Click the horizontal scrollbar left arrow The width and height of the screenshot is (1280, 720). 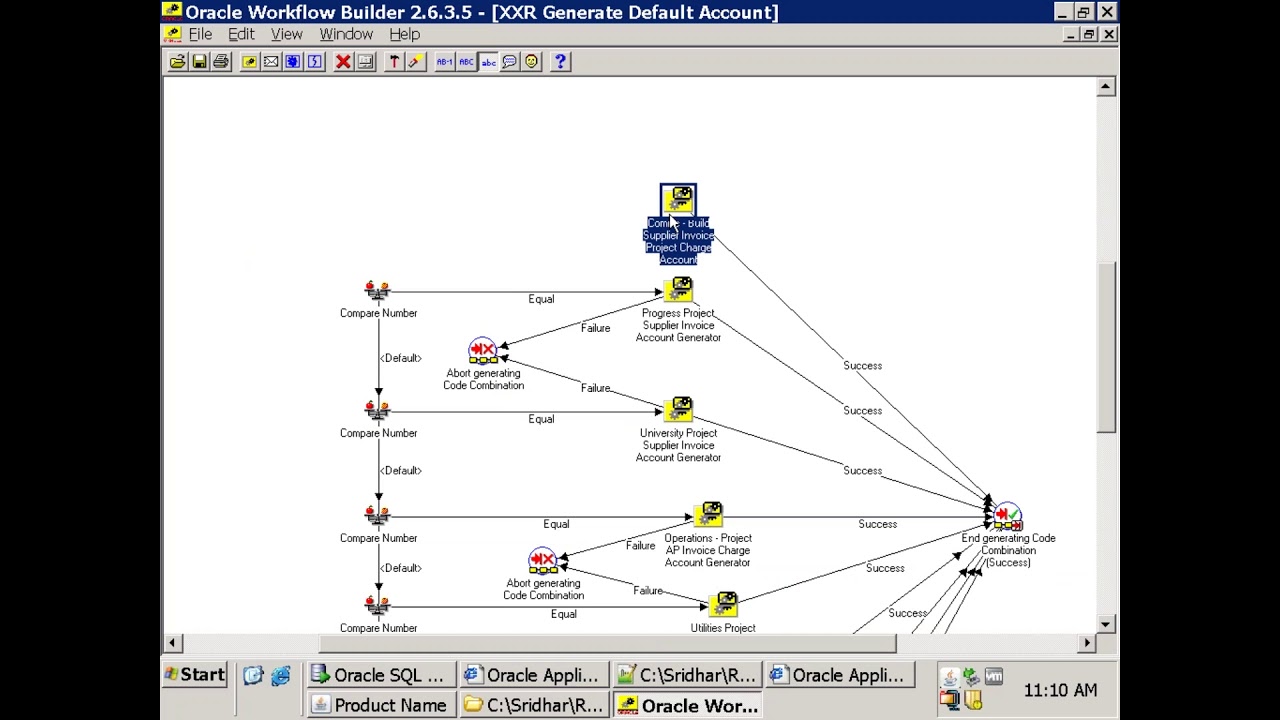[172, 643]
